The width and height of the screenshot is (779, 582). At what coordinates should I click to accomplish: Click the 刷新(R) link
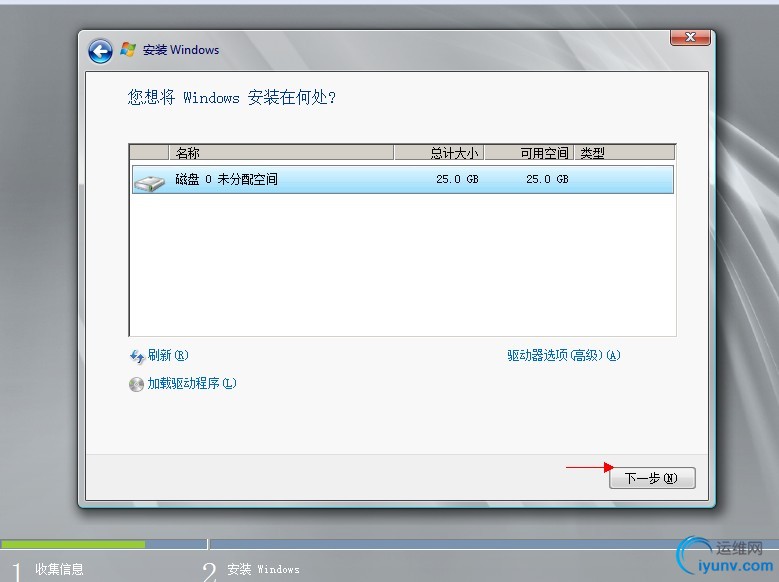coord(168,355)
